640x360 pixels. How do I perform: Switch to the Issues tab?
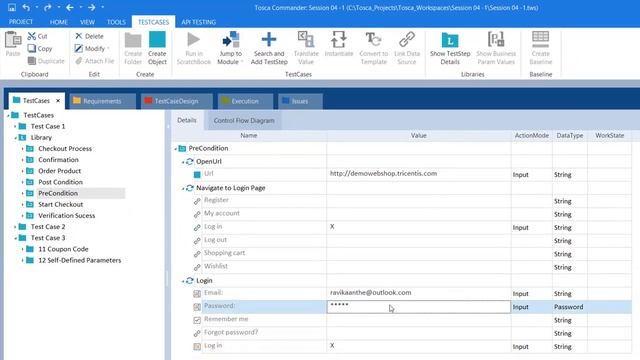pos(300,101)
